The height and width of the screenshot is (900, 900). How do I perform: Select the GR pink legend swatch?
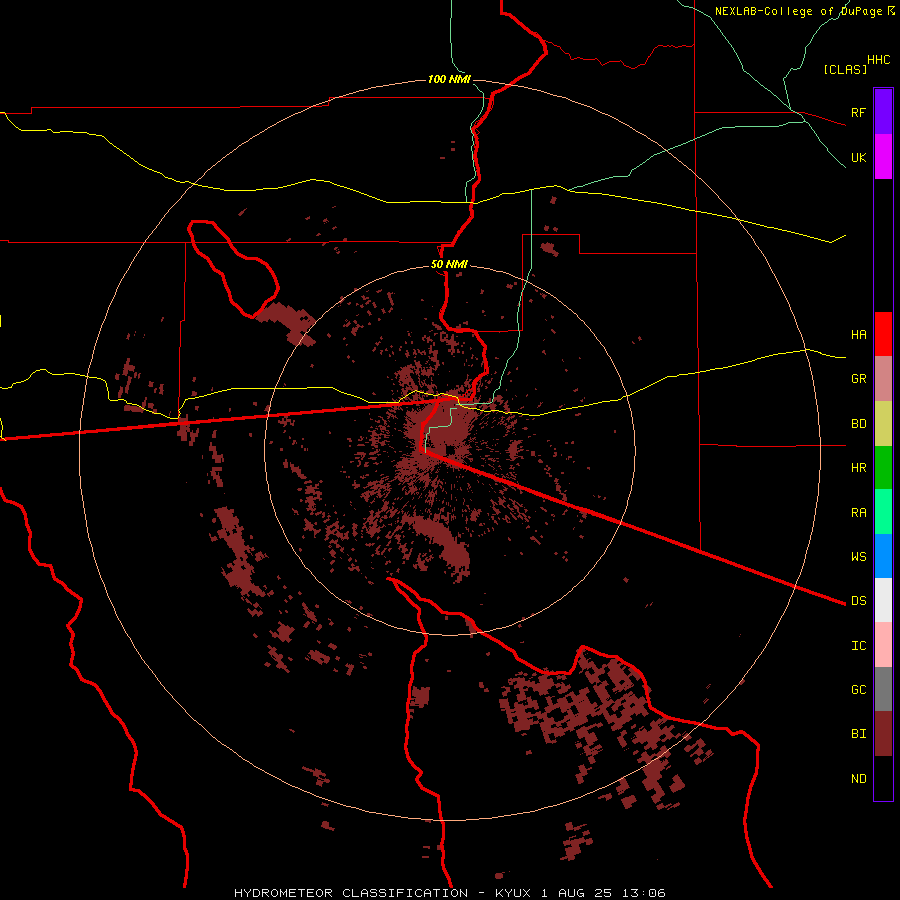pyautogui.click(x=883, y=379)
